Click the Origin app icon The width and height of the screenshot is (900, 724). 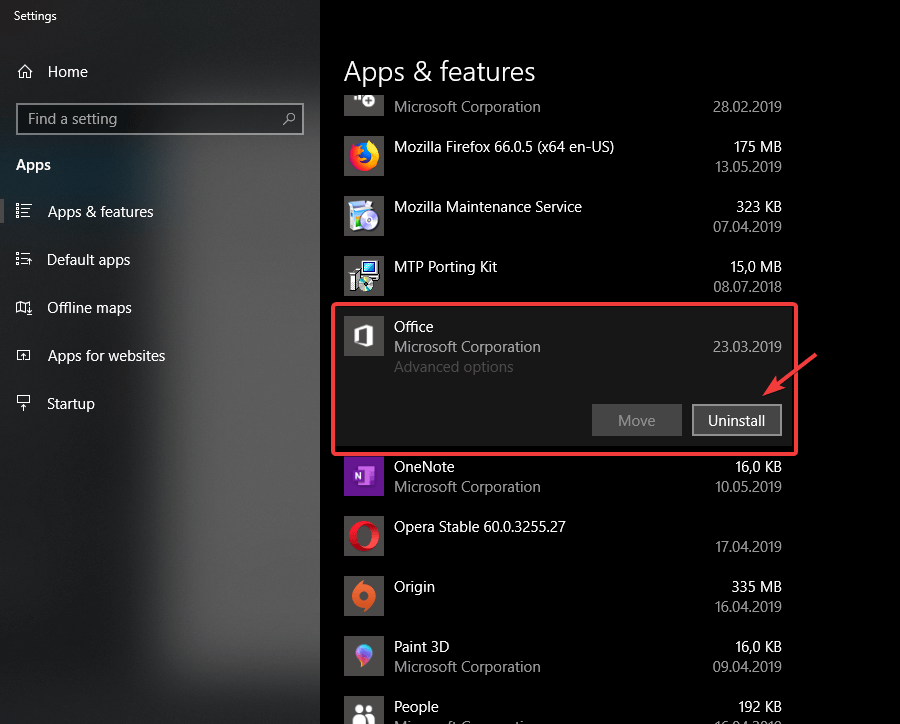(x=364, y=596)
